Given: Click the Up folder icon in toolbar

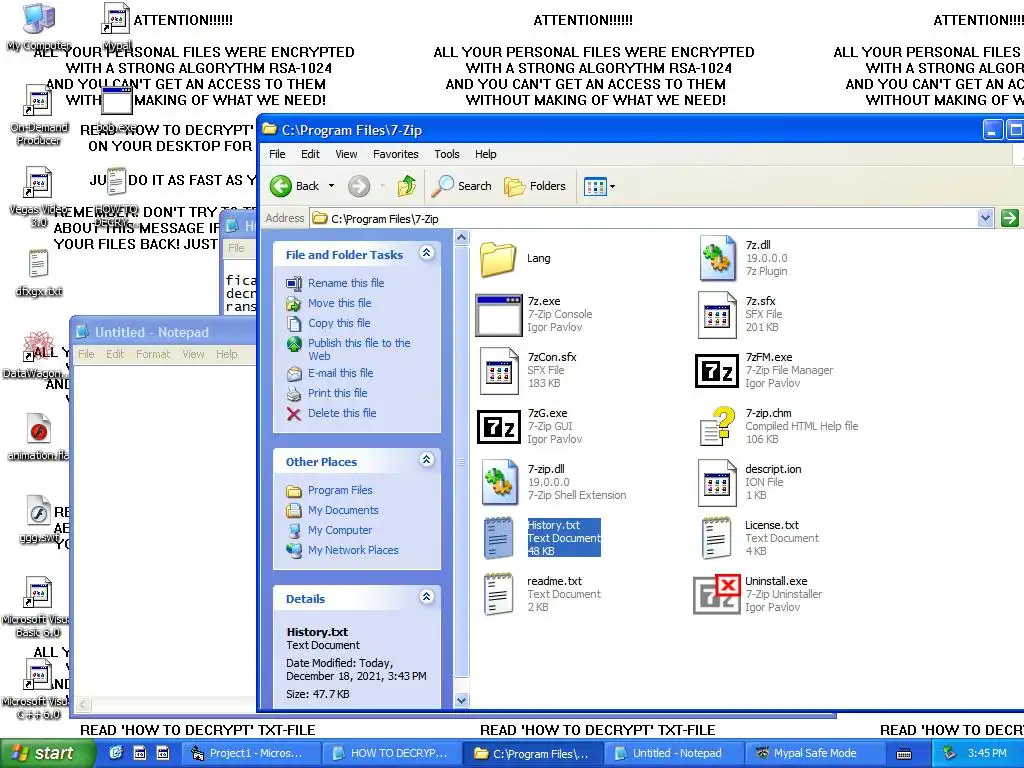Looking at the screenshot, I should pos(407,186).
